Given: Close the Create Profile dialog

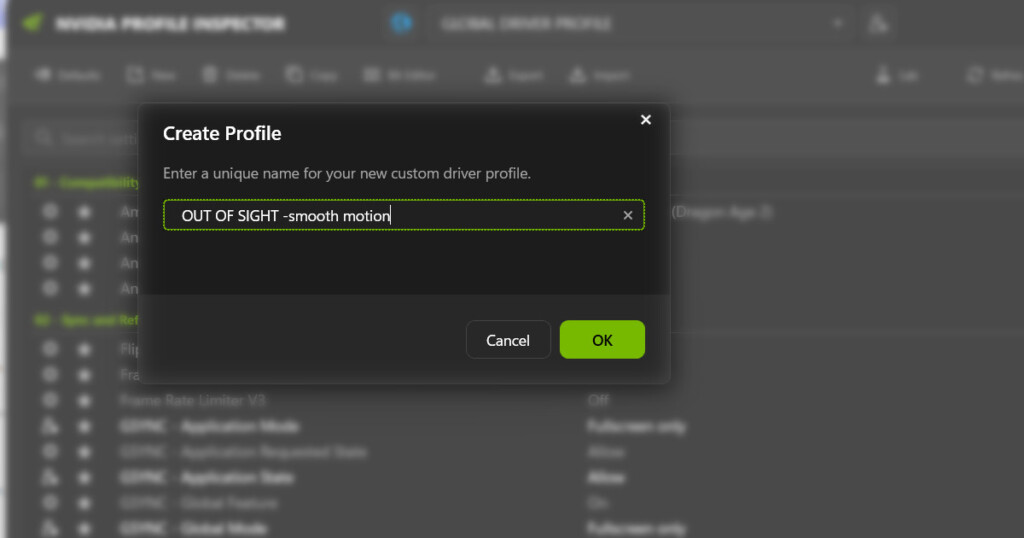Looking at the screenshot, I should tap(645, 119).
